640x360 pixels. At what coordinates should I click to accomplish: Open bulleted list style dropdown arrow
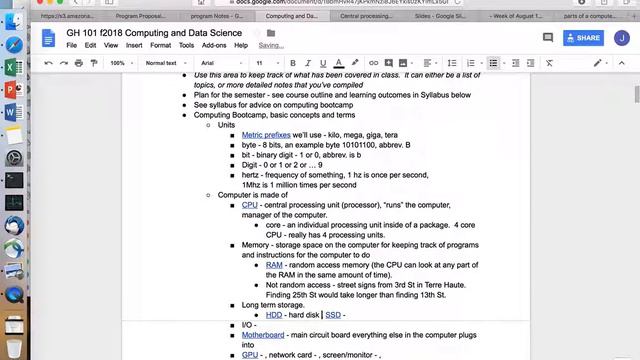[x=504, y=63]
